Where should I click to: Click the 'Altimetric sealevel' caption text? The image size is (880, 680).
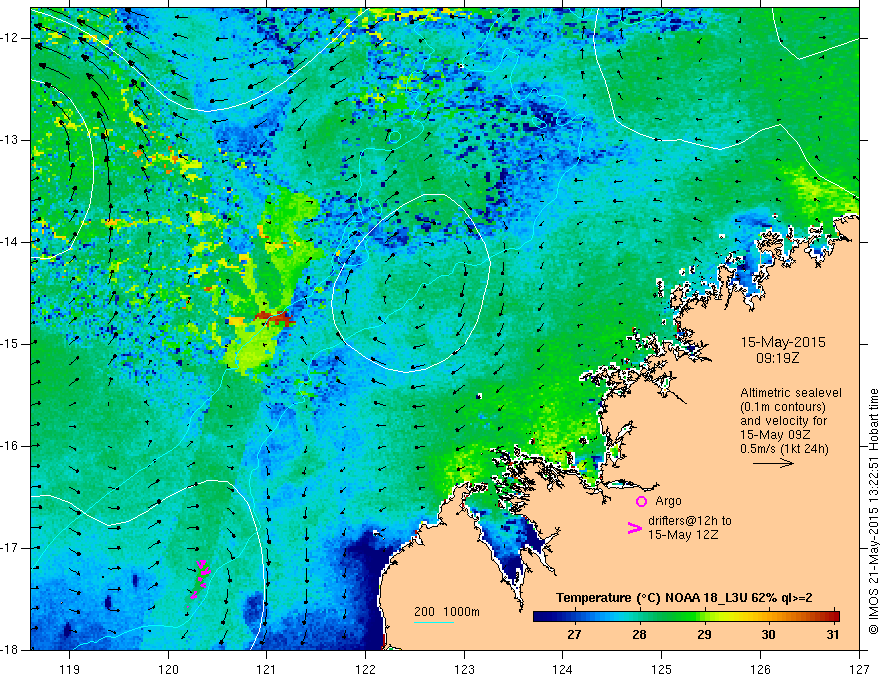(x=791, y=393)
